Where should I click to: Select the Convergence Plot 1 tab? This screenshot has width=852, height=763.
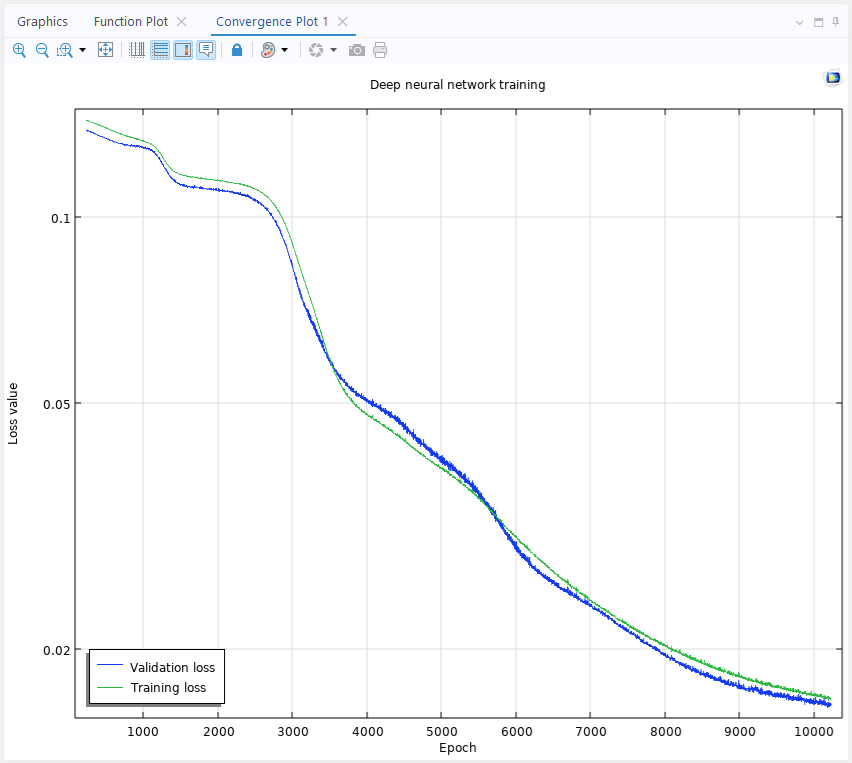tap(272, 22)
